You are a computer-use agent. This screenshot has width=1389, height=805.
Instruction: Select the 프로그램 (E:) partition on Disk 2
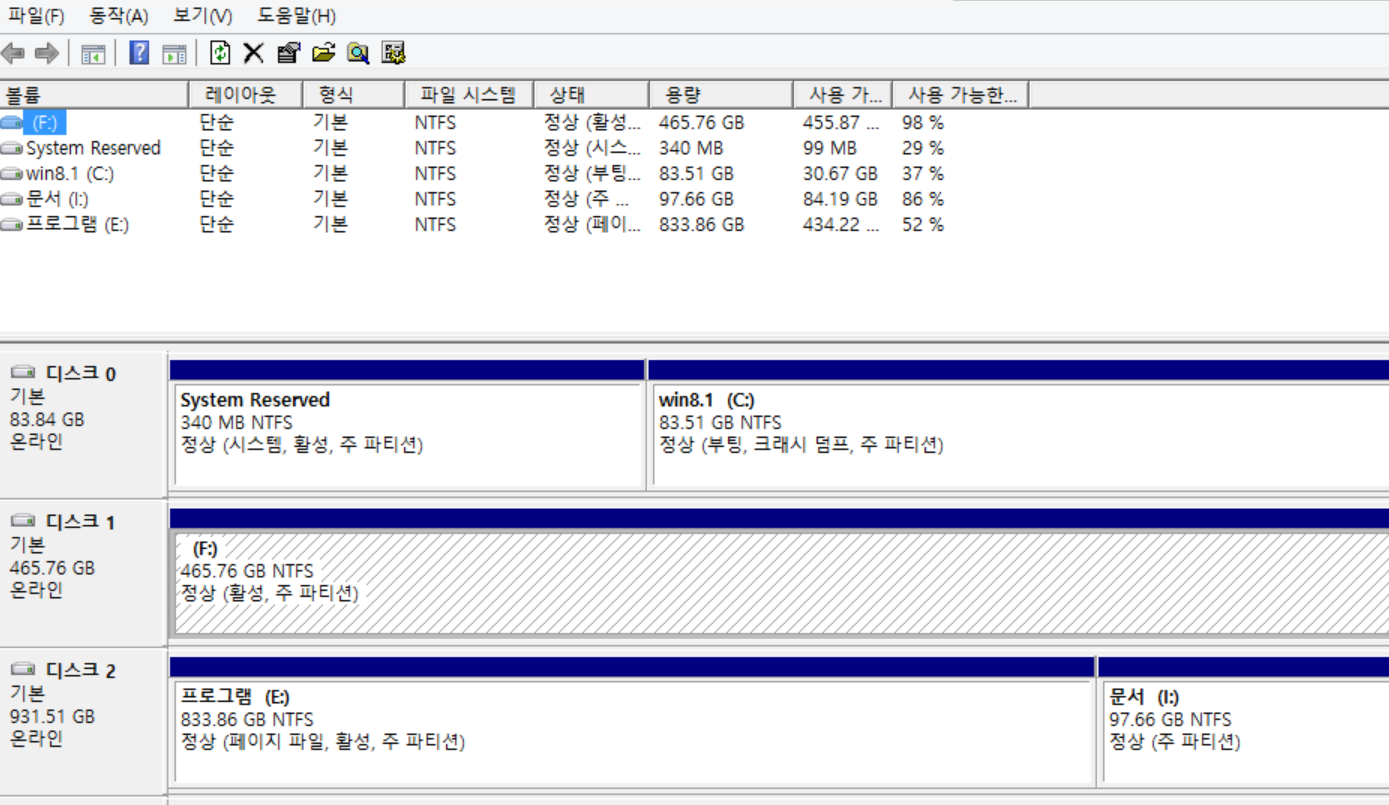click(x=633, y=732)
